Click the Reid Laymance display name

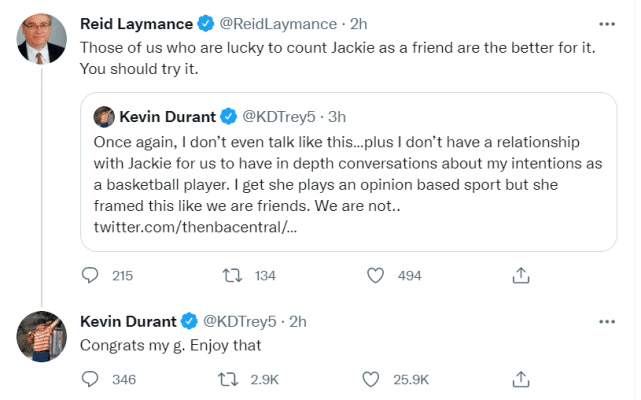point(136,24)
